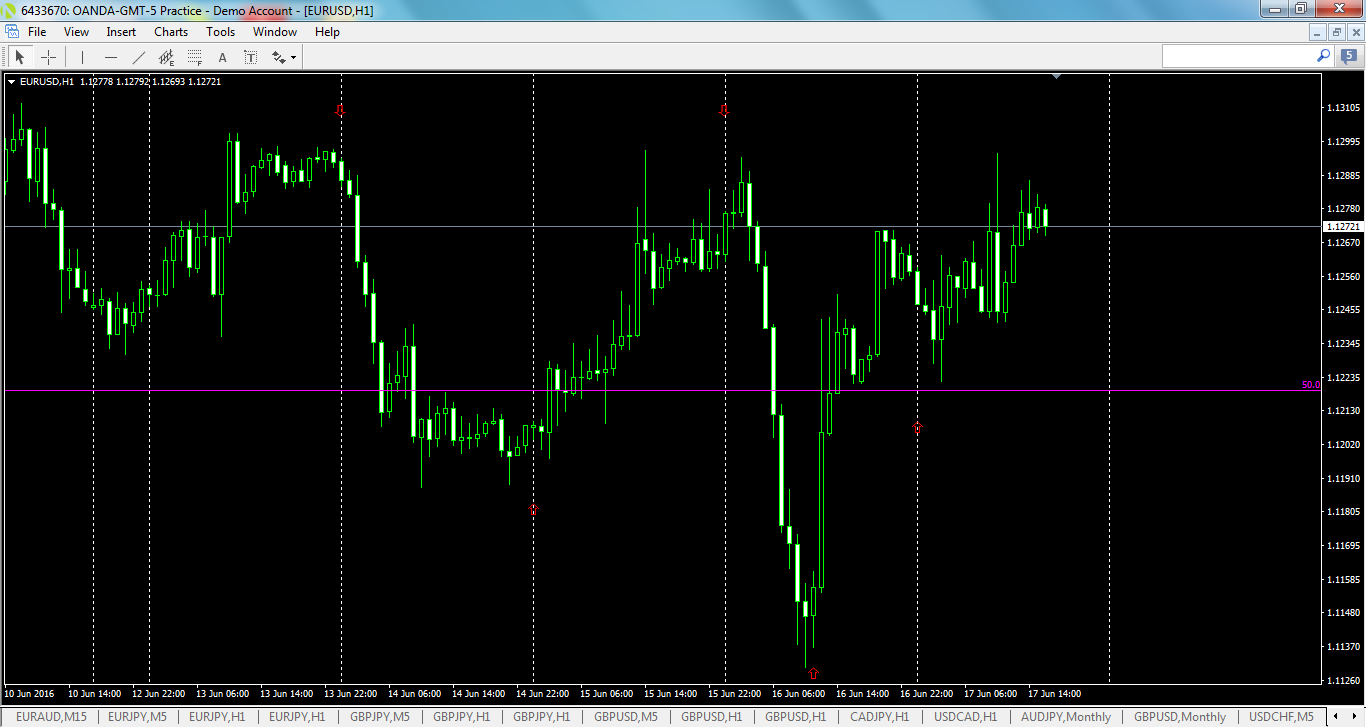
Task: Select the Fibonacci Retracement tool
Action: click(193, 57)
